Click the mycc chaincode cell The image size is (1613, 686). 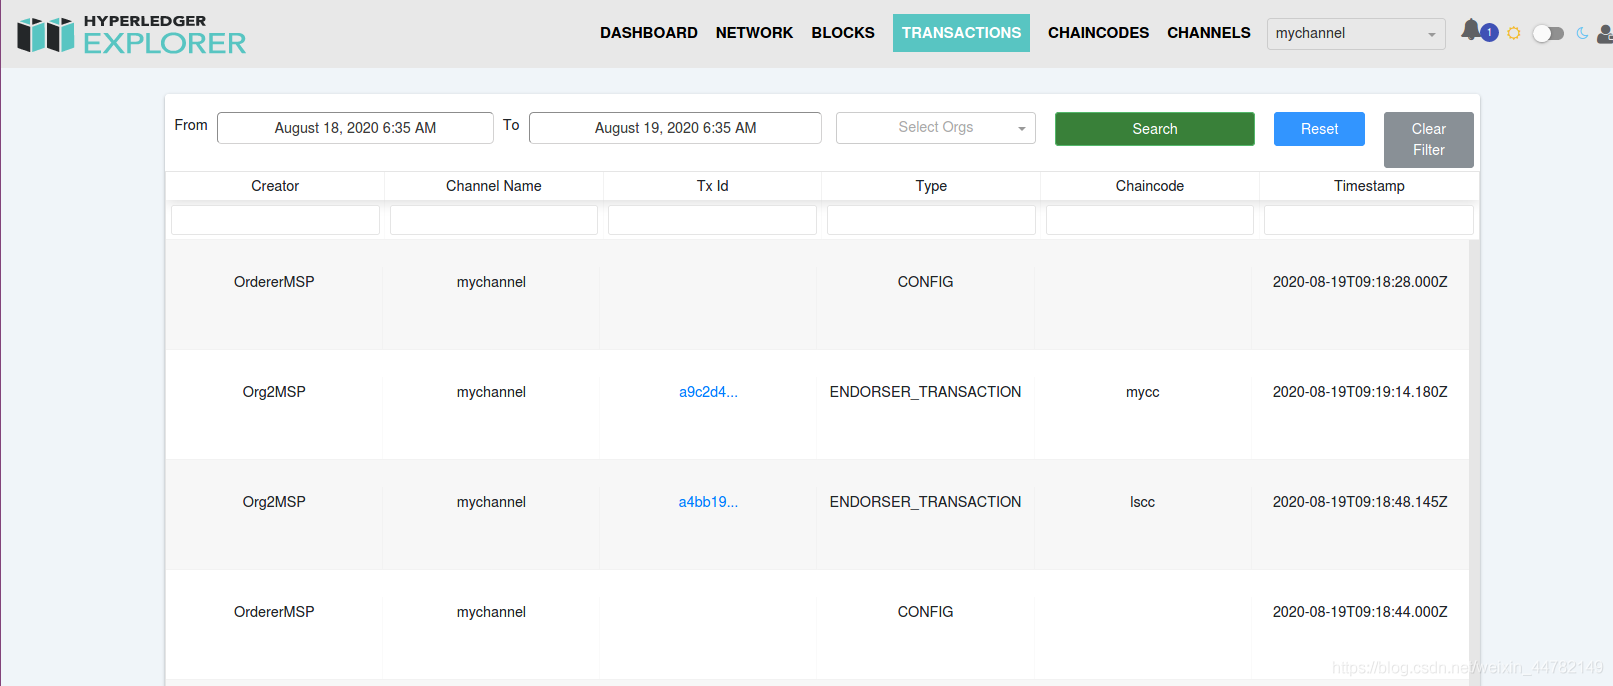pyautogui.click(x=1142, y=392)
